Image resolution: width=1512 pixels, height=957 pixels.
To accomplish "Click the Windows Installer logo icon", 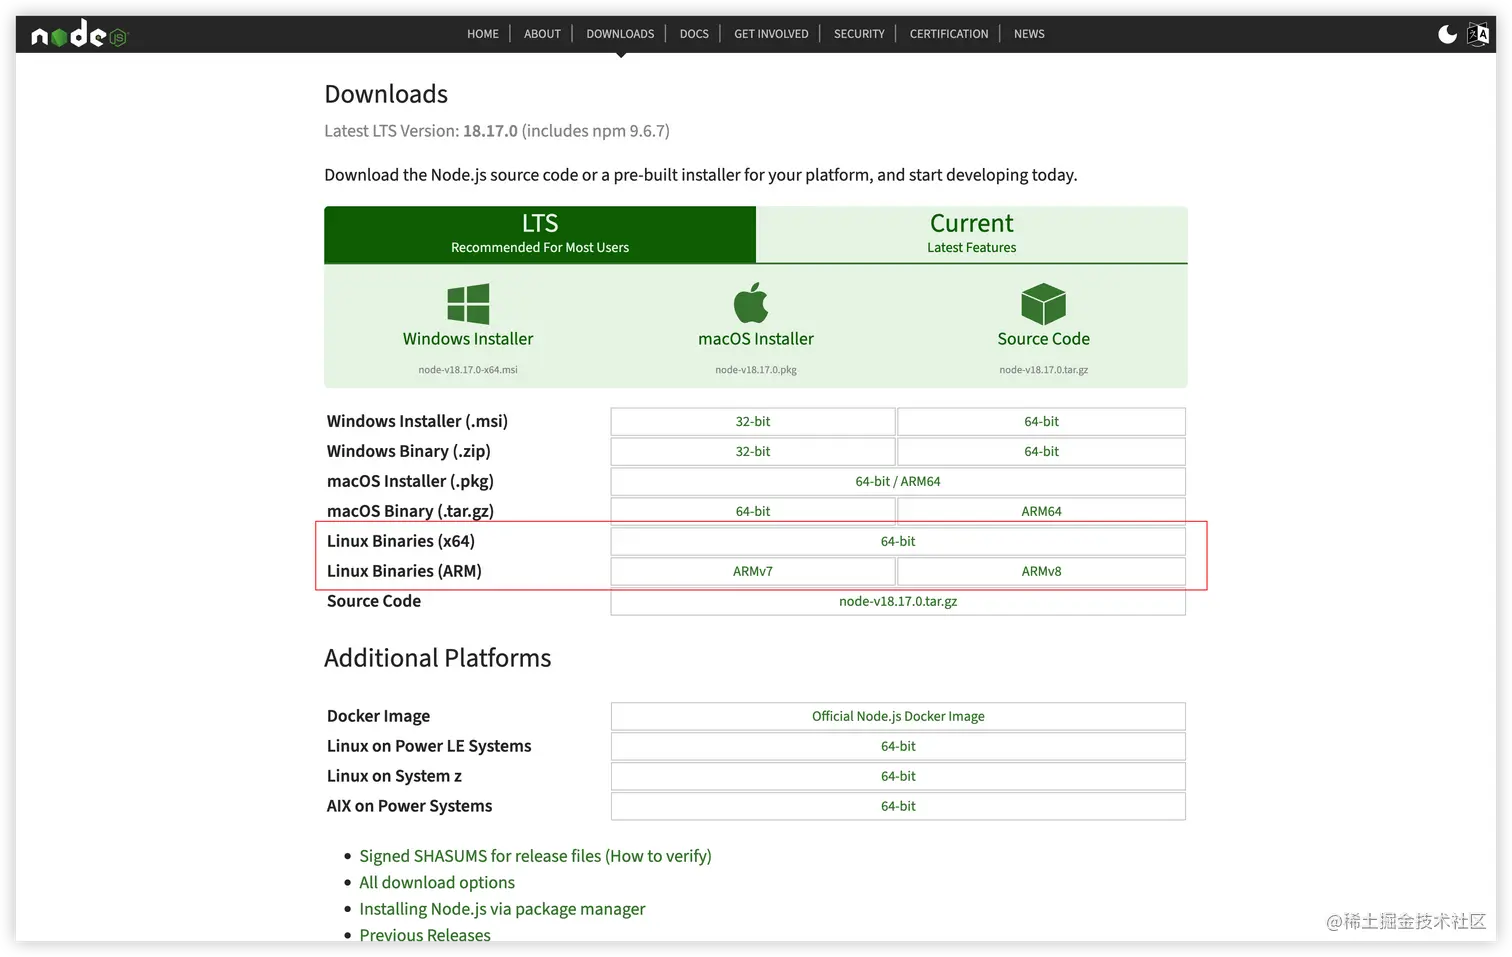I will (468, 303).
